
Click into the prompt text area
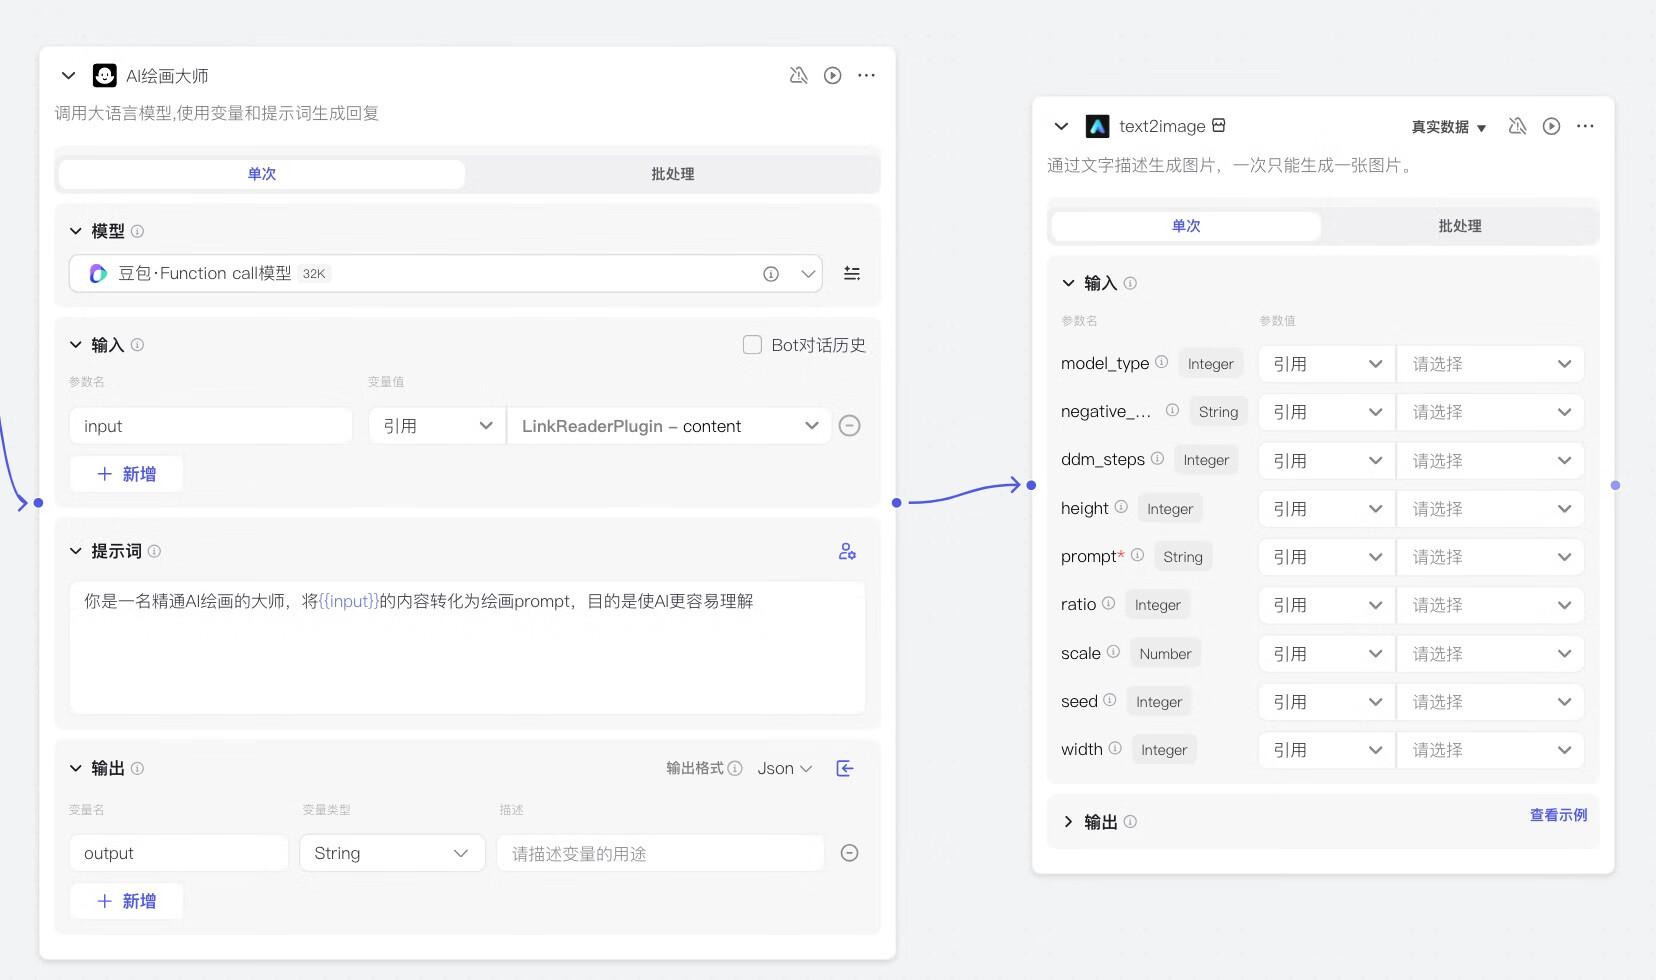coord(467,647)
